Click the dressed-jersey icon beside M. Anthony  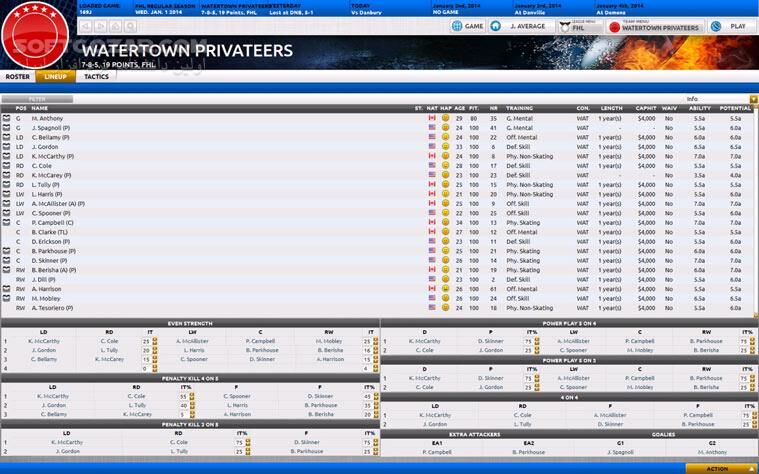(x=6, y=118)
